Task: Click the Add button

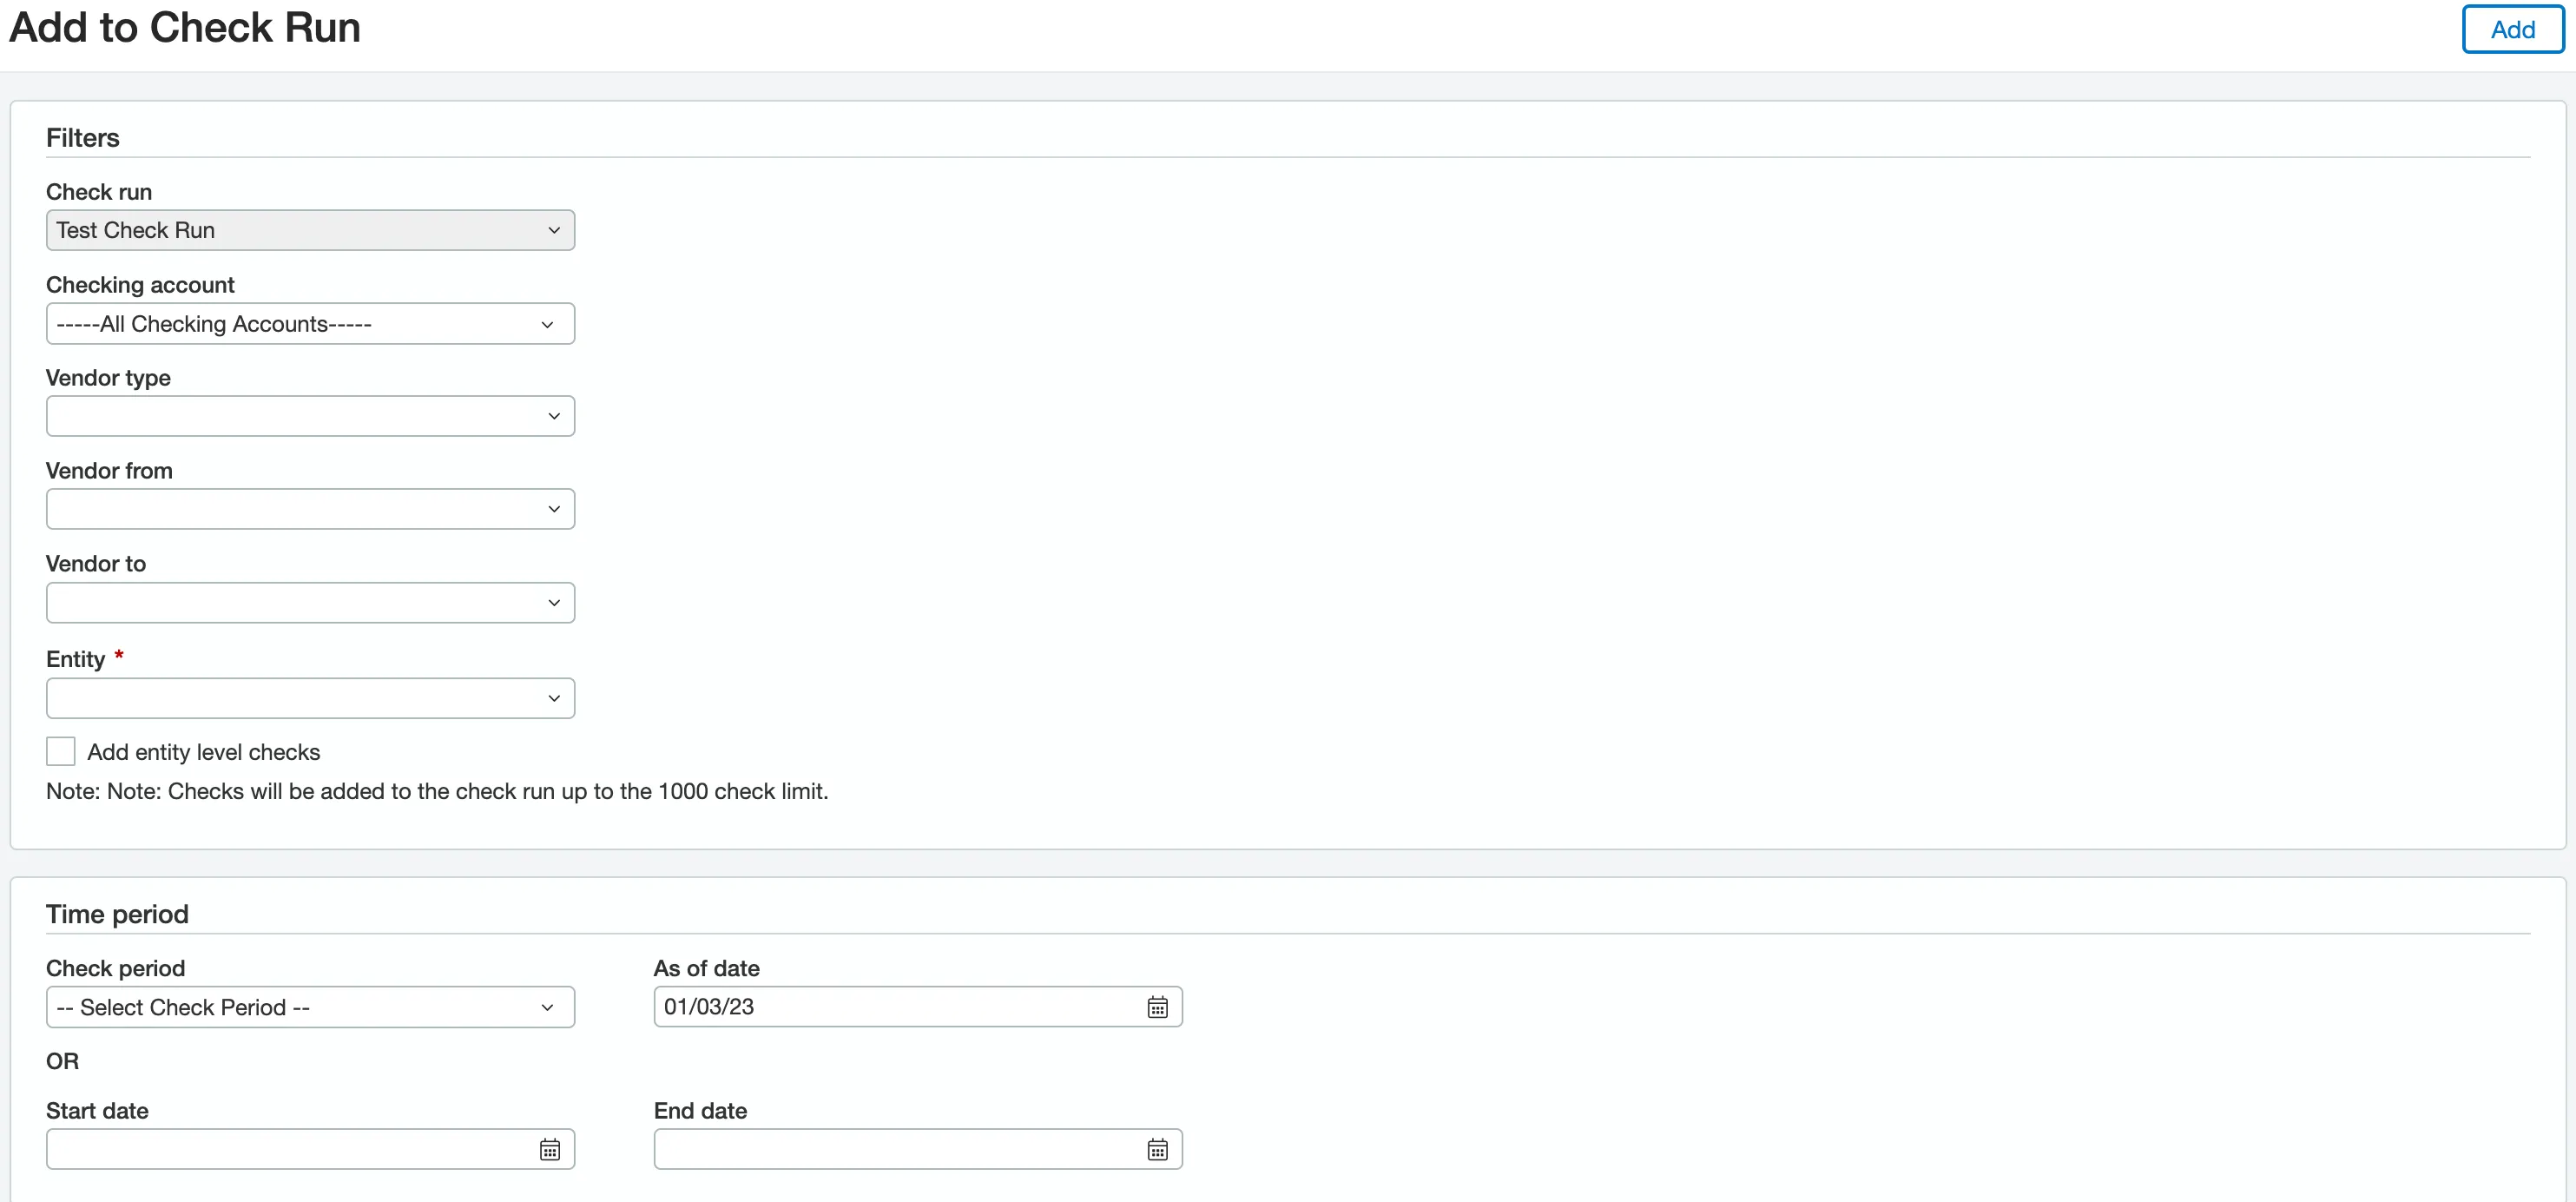Action: click(2512, 29)
